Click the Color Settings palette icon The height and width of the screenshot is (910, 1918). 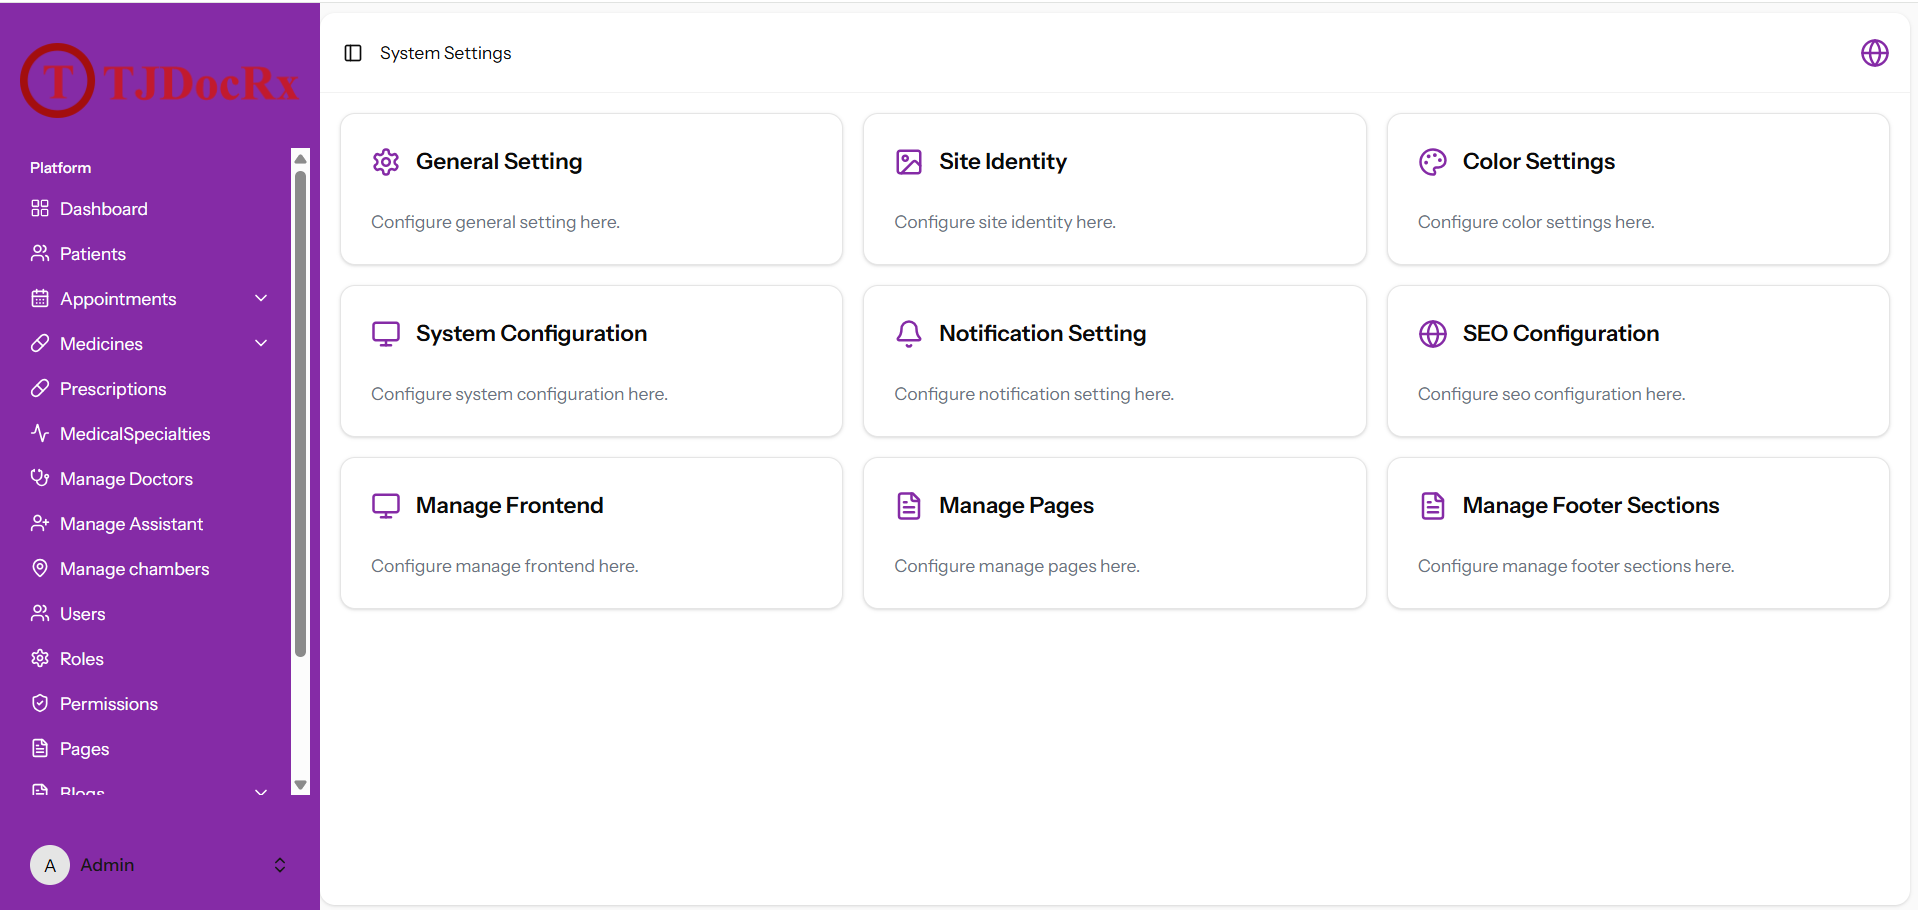(x=1432, y=162)
